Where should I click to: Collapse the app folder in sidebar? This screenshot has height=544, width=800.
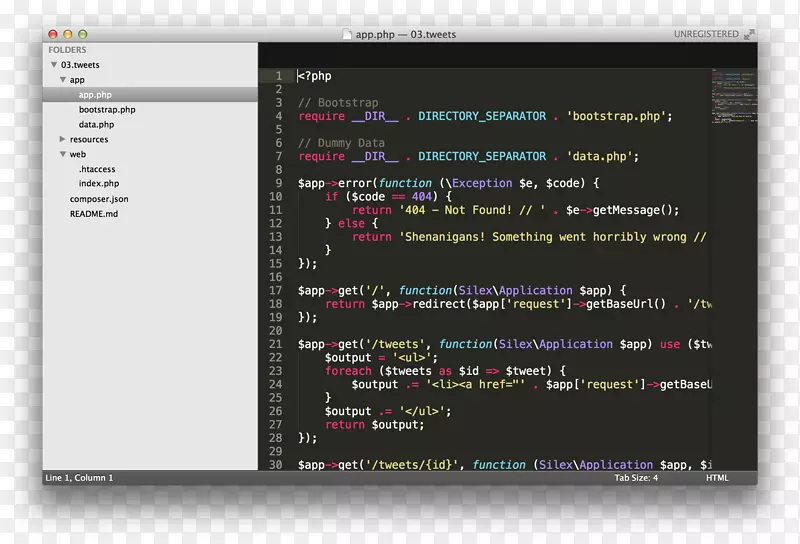62,80
